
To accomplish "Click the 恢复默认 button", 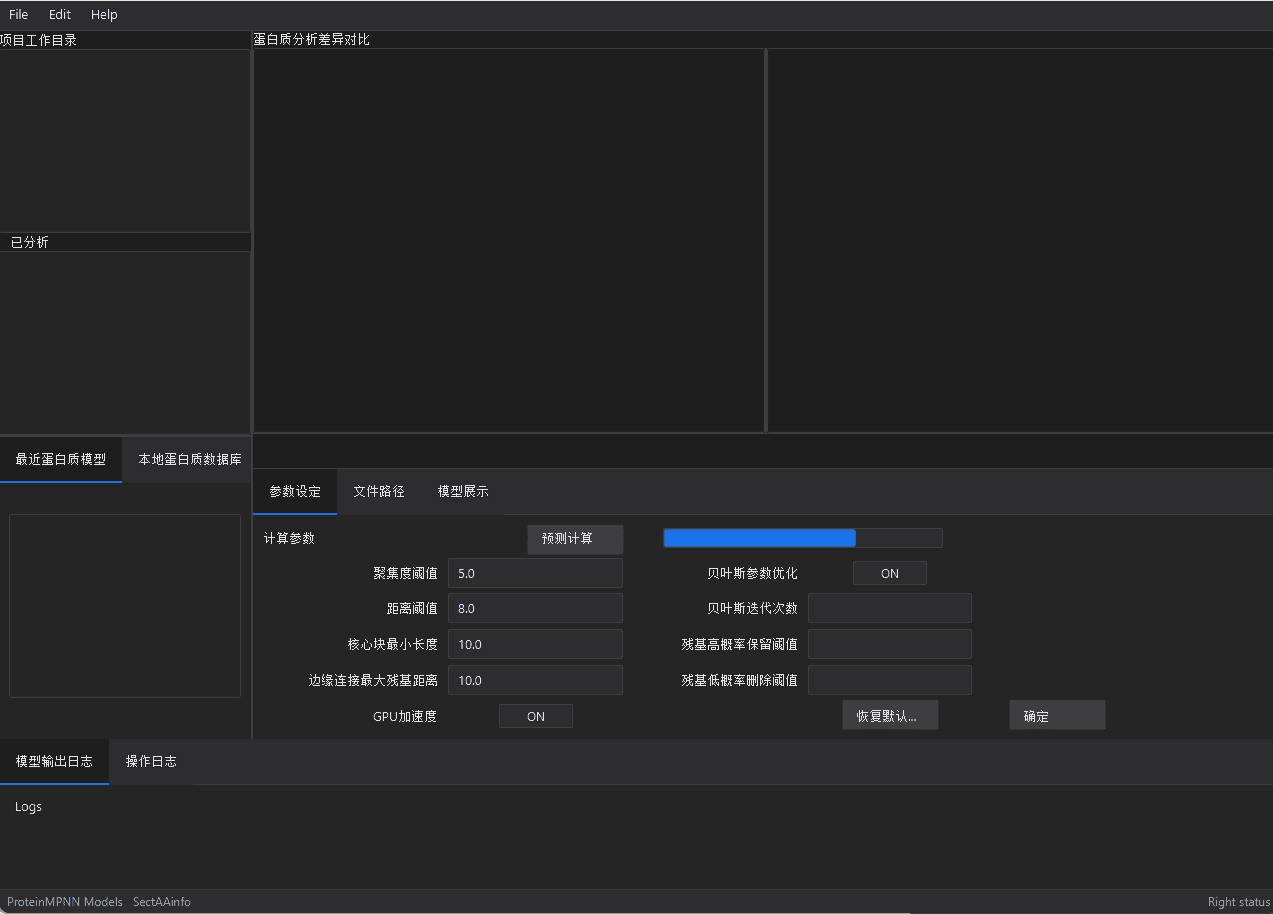I will (x=890, y=716).
